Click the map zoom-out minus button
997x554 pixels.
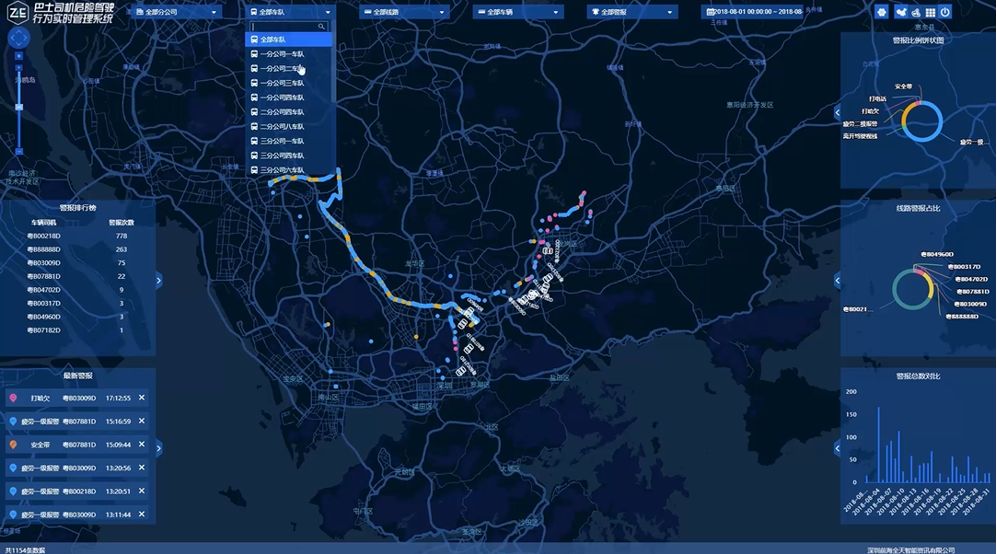pyautogui.click(x=19, y=151)
